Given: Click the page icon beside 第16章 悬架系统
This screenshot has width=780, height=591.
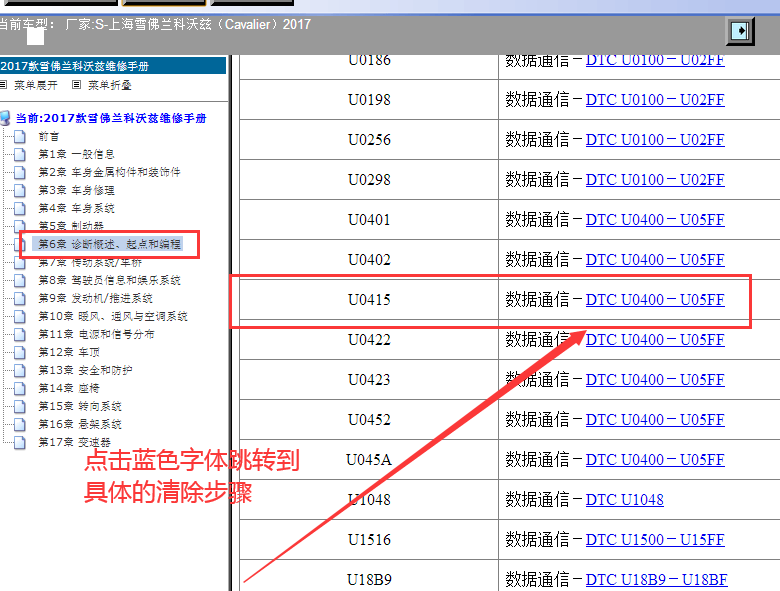Looking at the screenshot, I should point(20,424).
